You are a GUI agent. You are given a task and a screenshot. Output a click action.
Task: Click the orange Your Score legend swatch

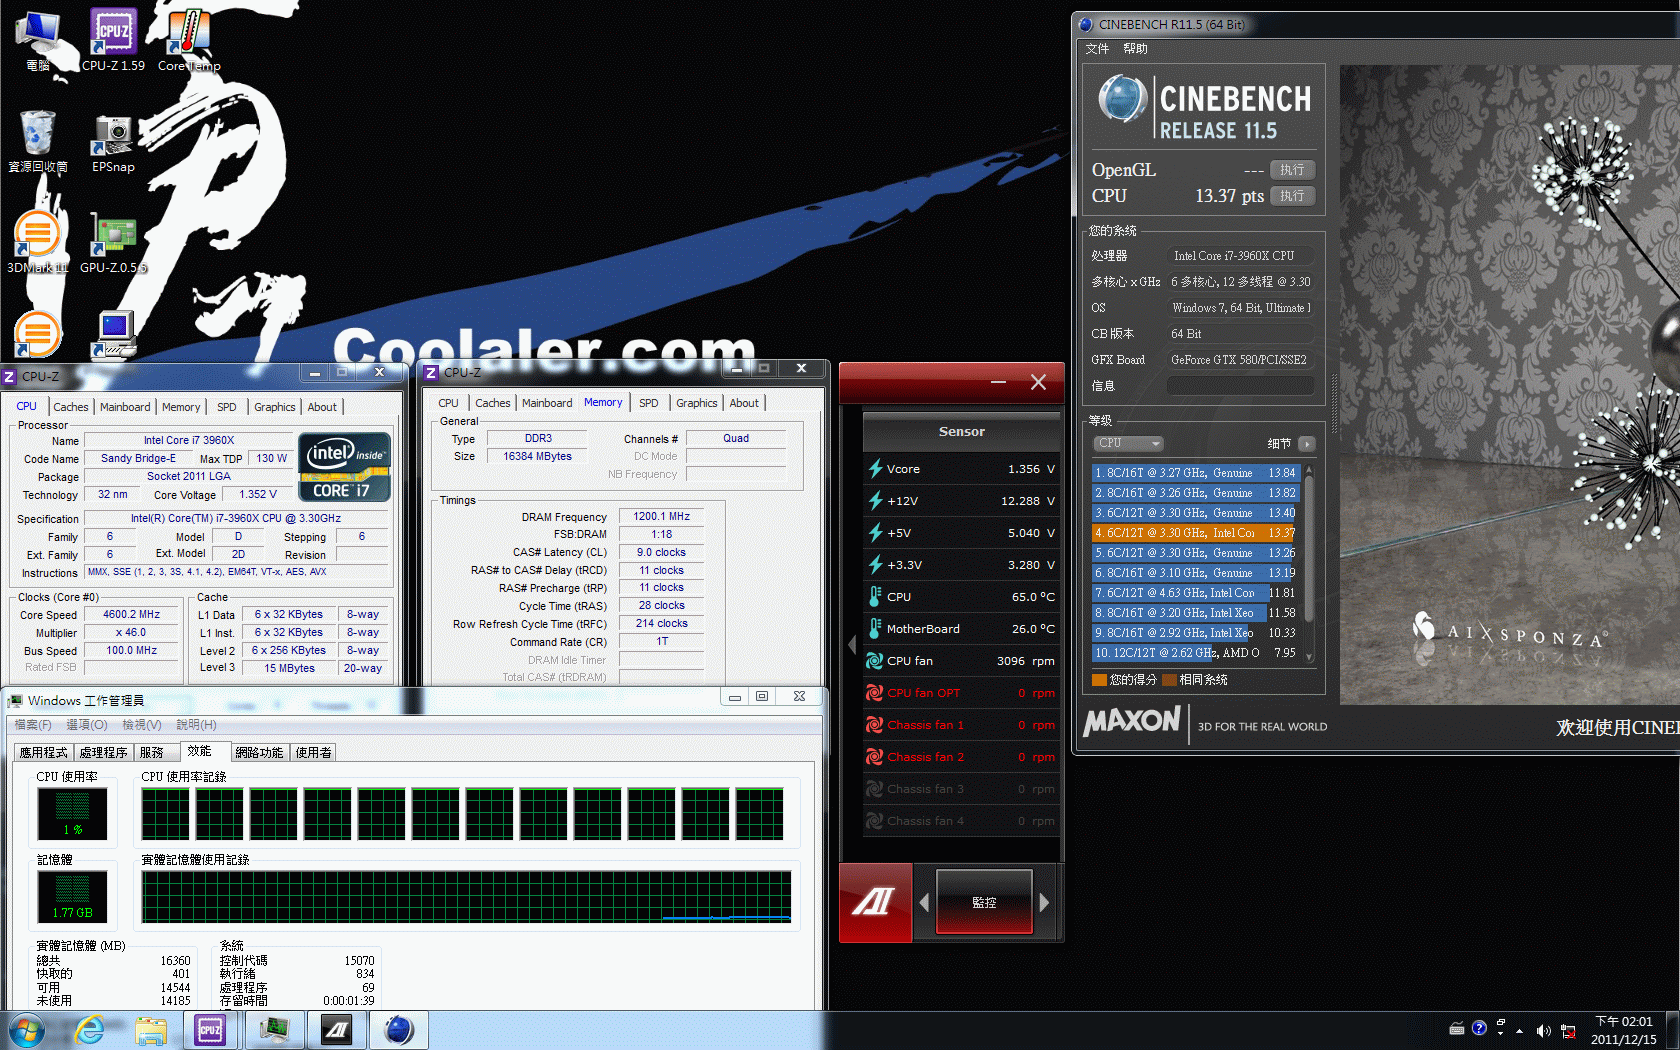point(1099,680)
